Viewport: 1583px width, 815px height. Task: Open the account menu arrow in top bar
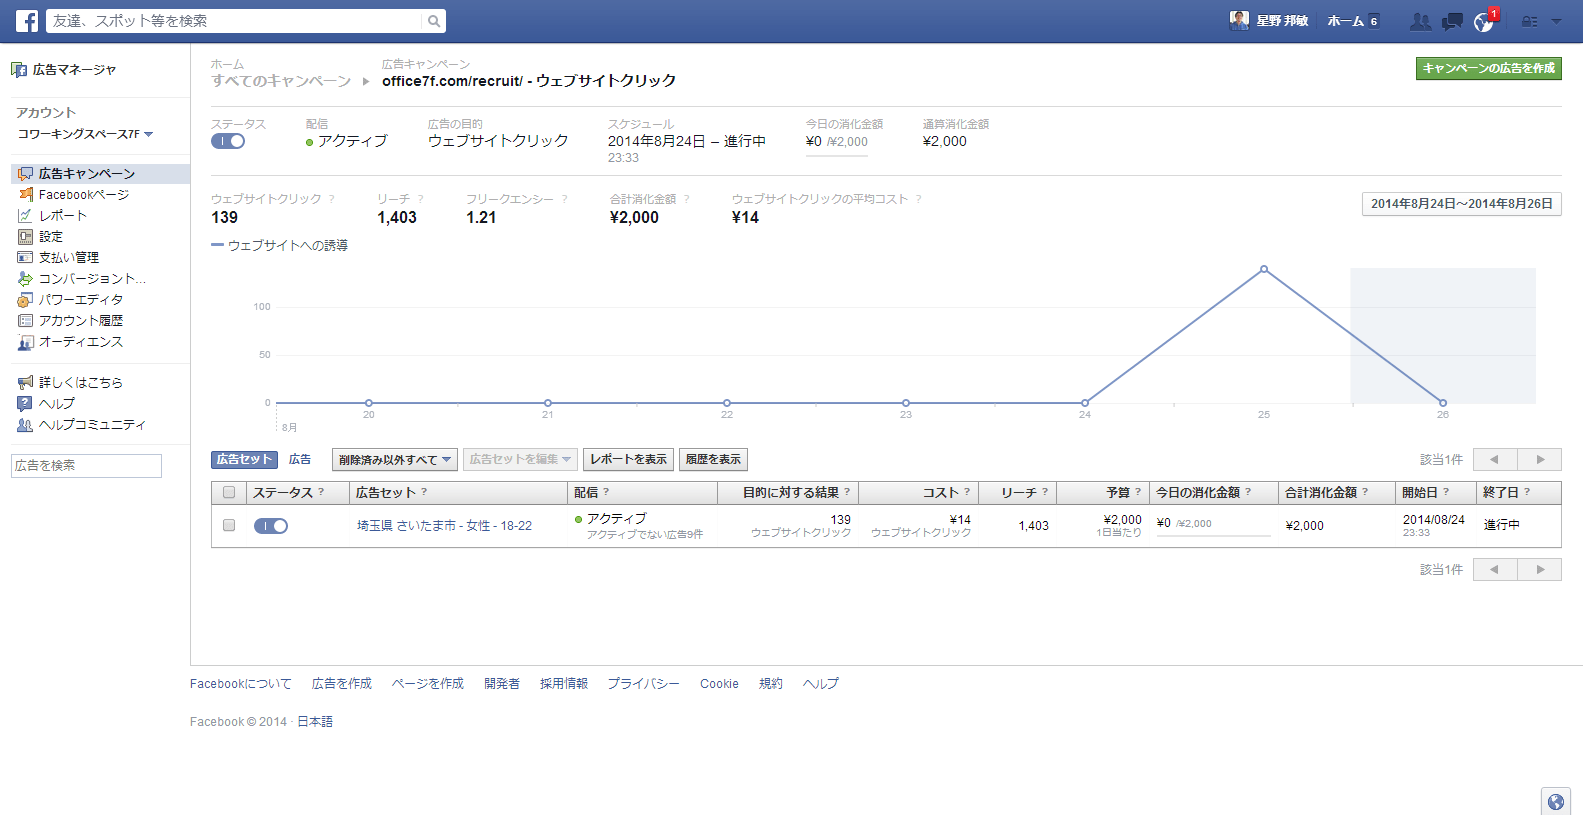coord(1556,21)
